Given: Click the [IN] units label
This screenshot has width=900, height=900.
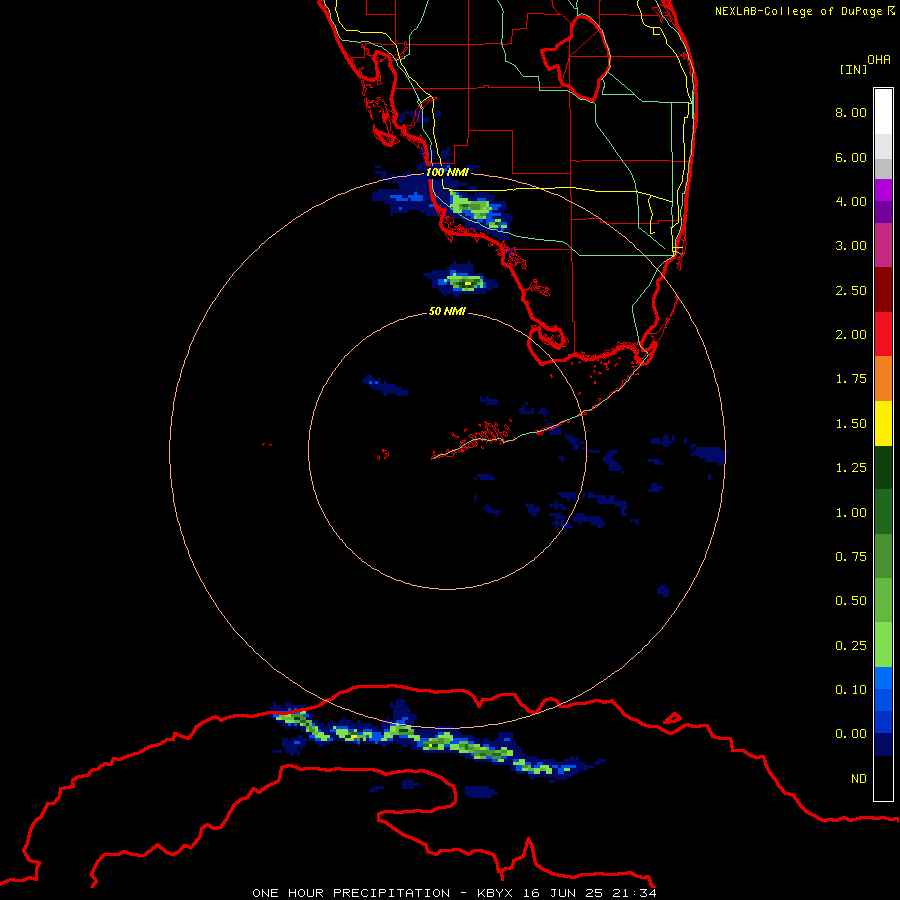Looking at the screenshot, I should pyautogui.click(x=853, y=69).
